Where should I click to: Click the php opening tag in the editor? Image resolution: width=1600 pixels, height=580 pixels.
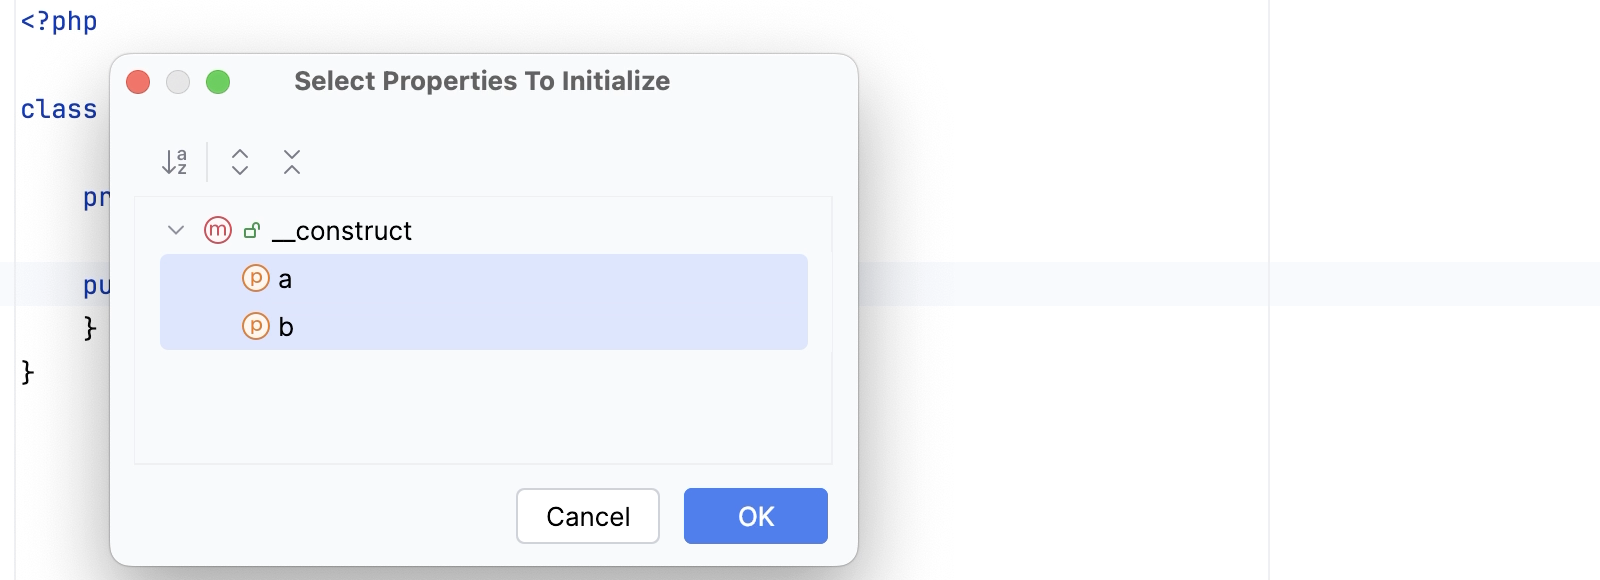pyautogui.click(x=58, y=20)
